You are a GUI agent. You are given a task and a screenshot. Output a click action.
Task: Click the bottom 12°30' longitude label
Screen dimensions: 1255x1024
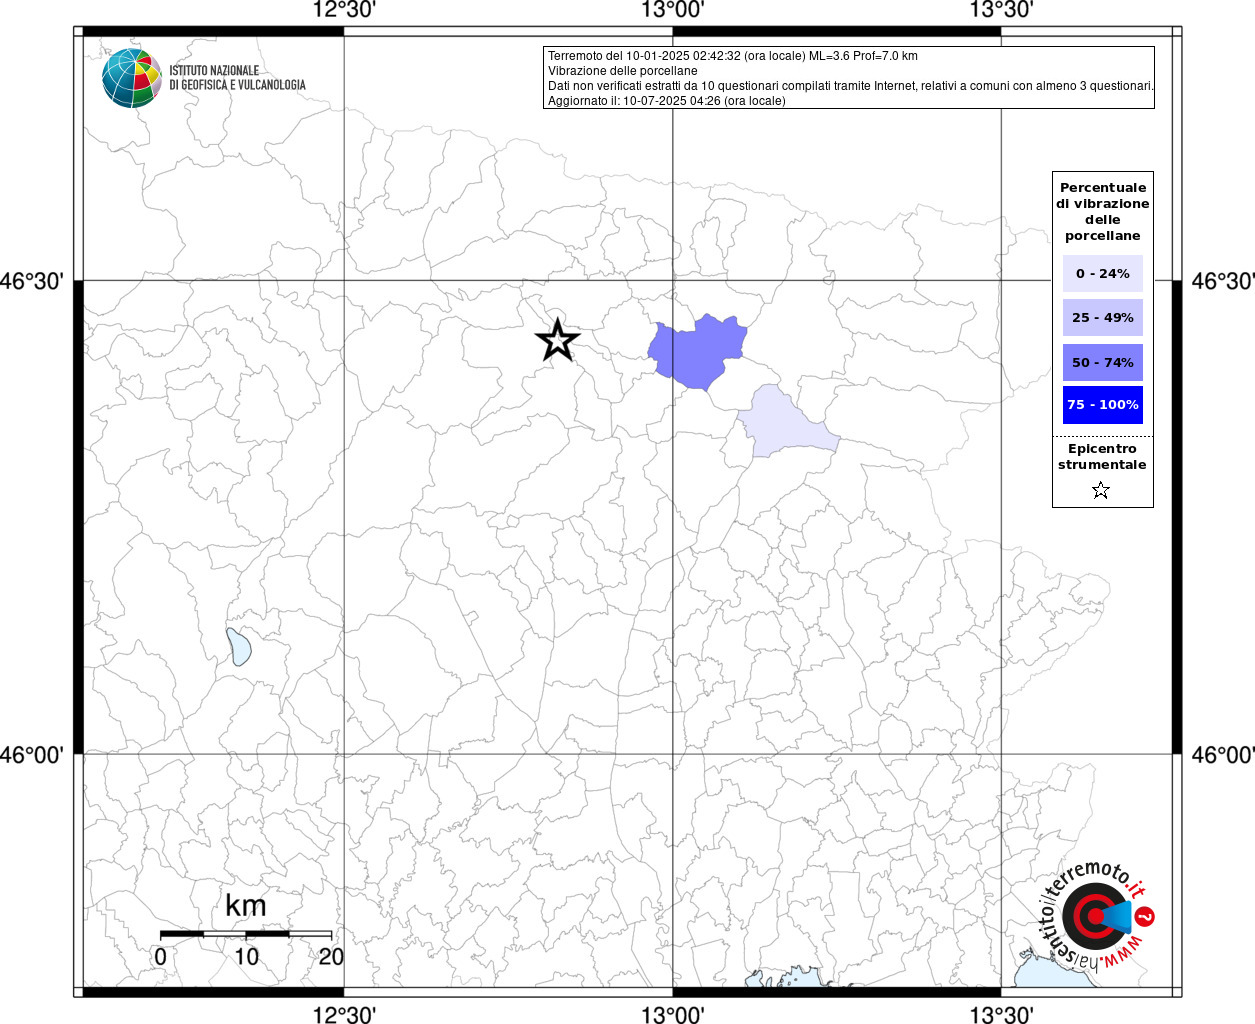(344, 1015)
